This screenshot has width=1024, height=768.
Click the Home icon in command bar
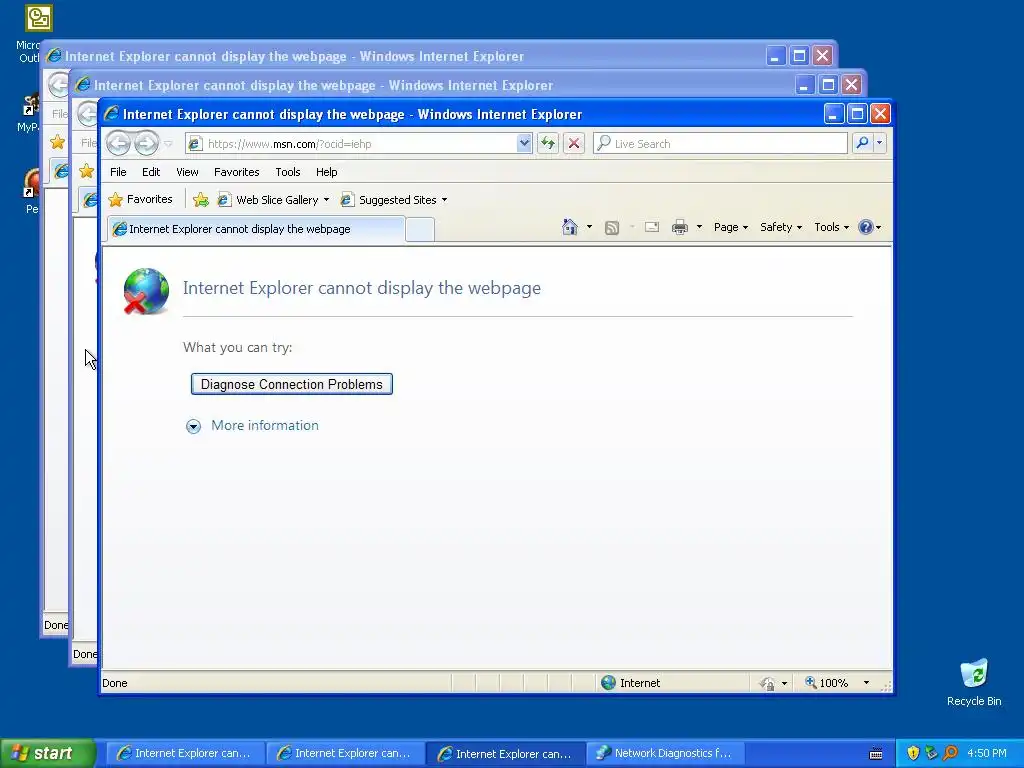(x=569, y=227)
